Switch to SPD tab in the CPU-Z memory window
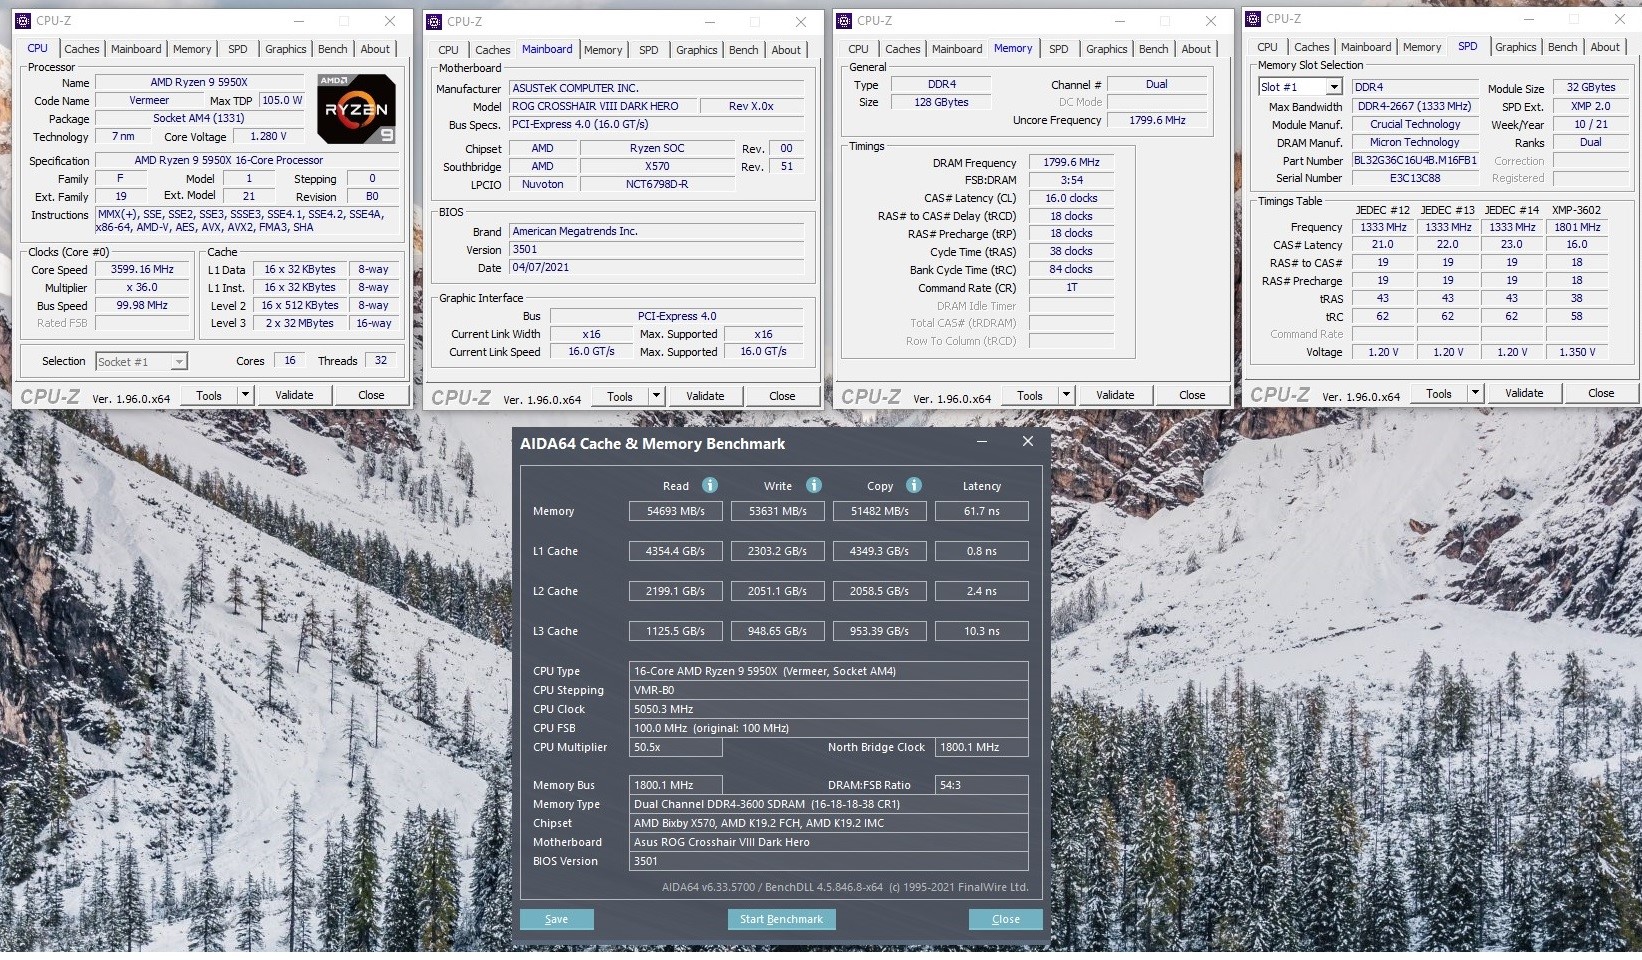 tap(1059, 49)
